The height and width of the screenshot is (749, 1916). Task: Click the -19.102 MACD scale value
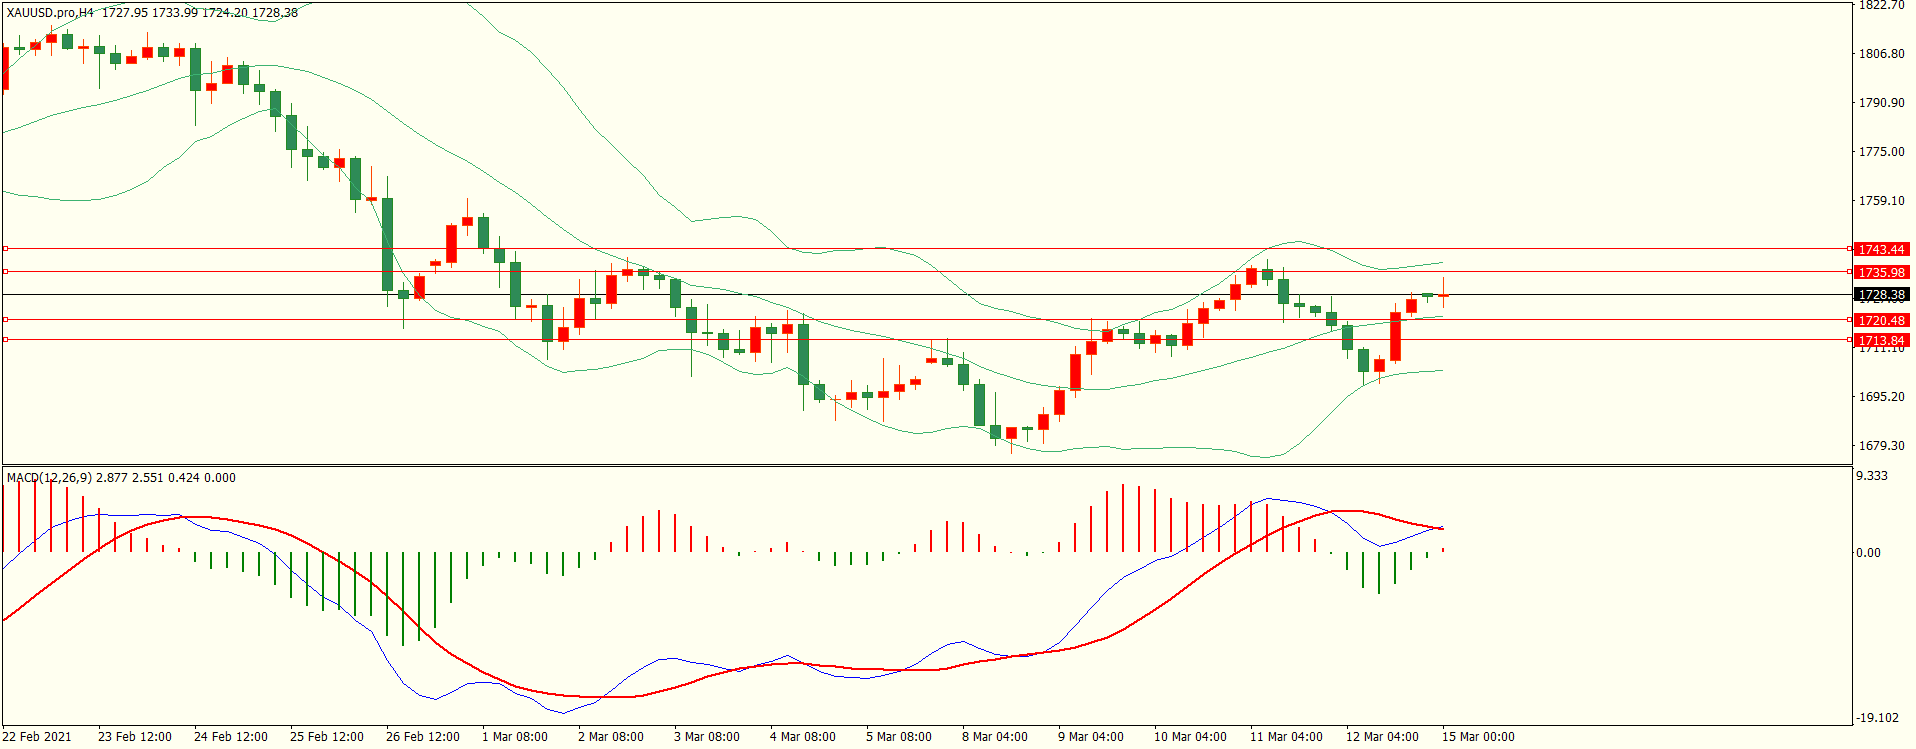tap(1877, 718)
